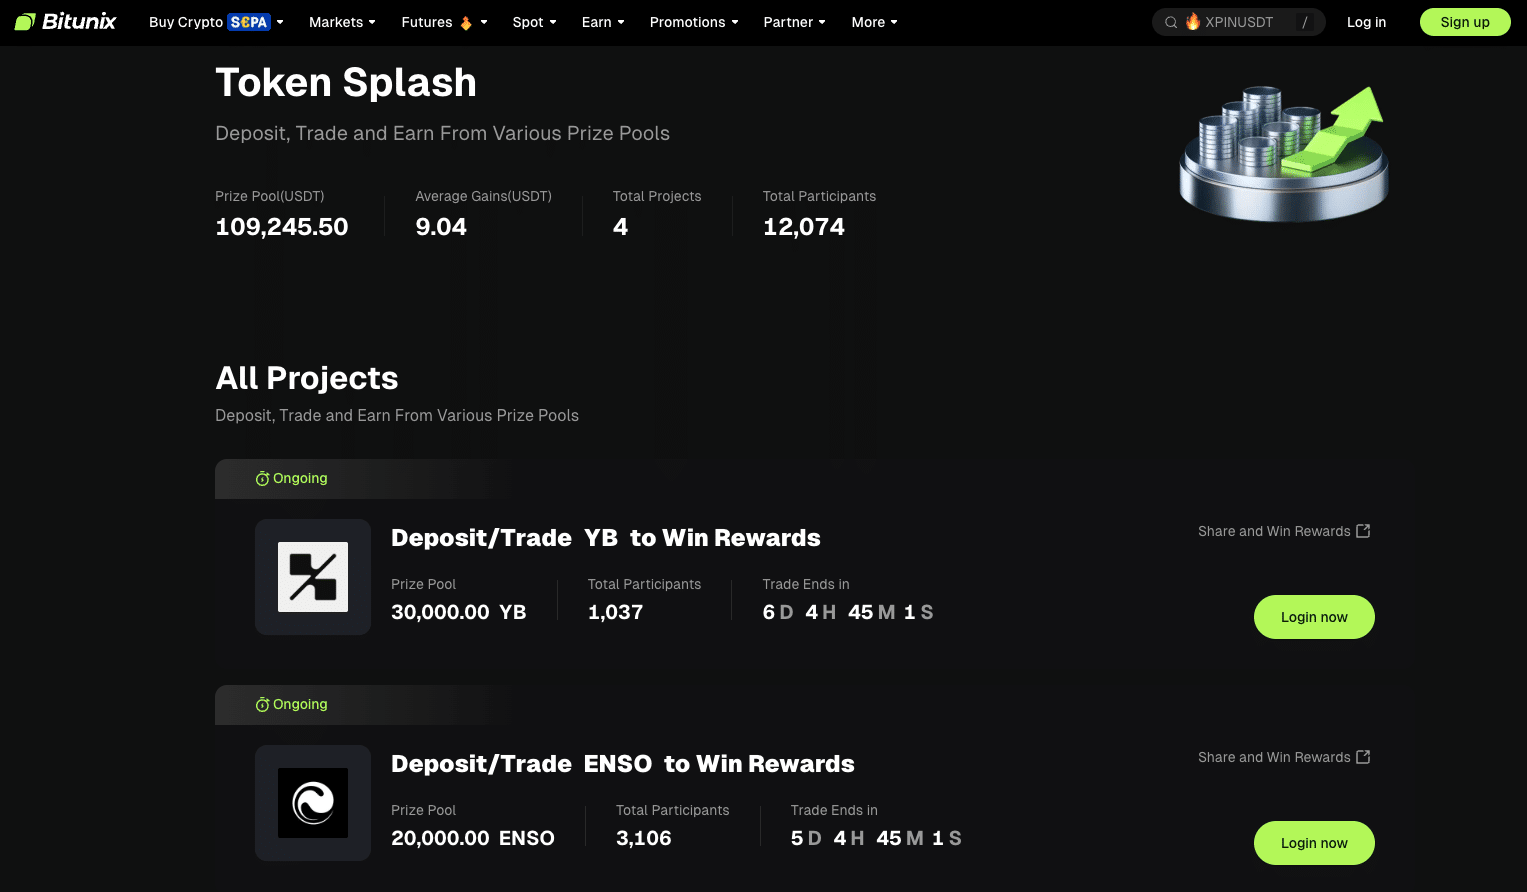Screen dimensions: 1527x892
Task: Expand the Earn dropdown arrow
Action: click(x=621, y=22)
